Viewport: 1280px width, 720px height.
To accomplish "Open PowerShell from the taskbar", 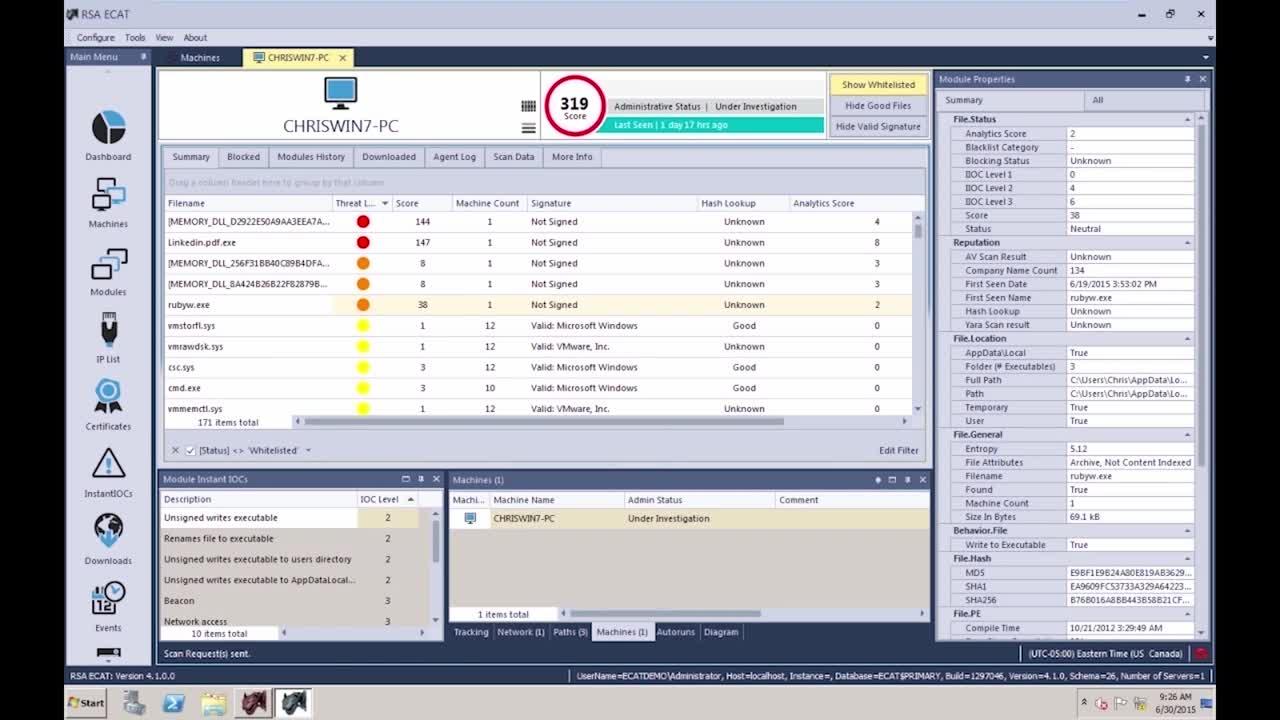I will (x=174, y=703).
